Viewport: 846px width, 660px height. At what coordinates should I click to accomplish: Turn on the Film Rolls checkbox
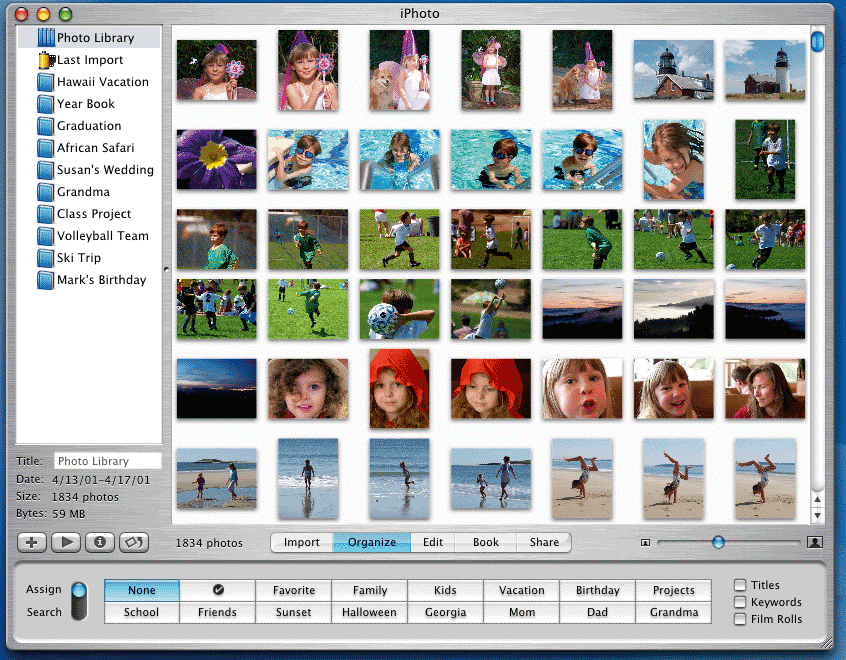pyautogui.click(x=740, y=619)
